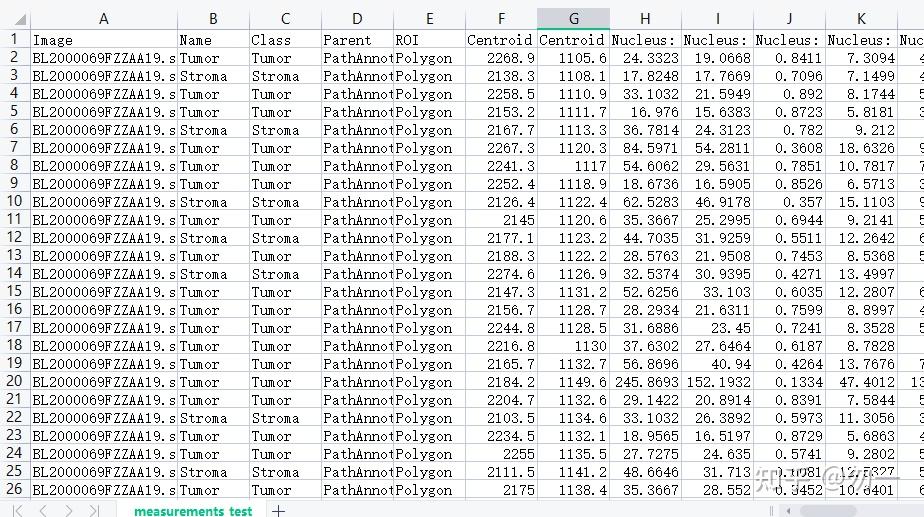Select the cell with value 1105.6

pos(573,58)
